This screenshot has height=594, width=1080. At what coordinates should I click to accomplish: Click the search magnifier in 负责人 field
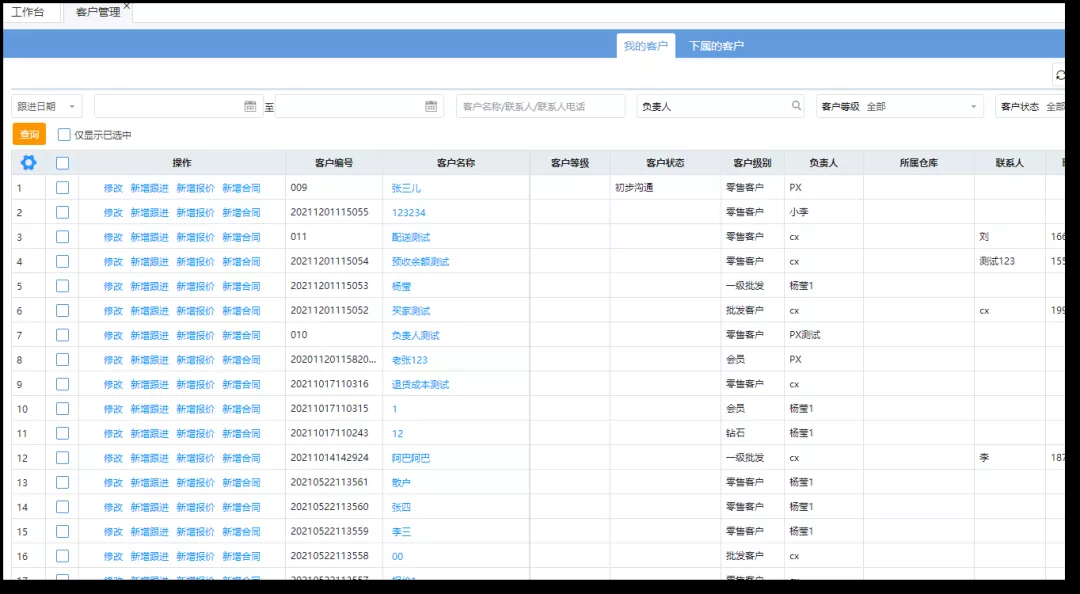[x=796, y=105]
